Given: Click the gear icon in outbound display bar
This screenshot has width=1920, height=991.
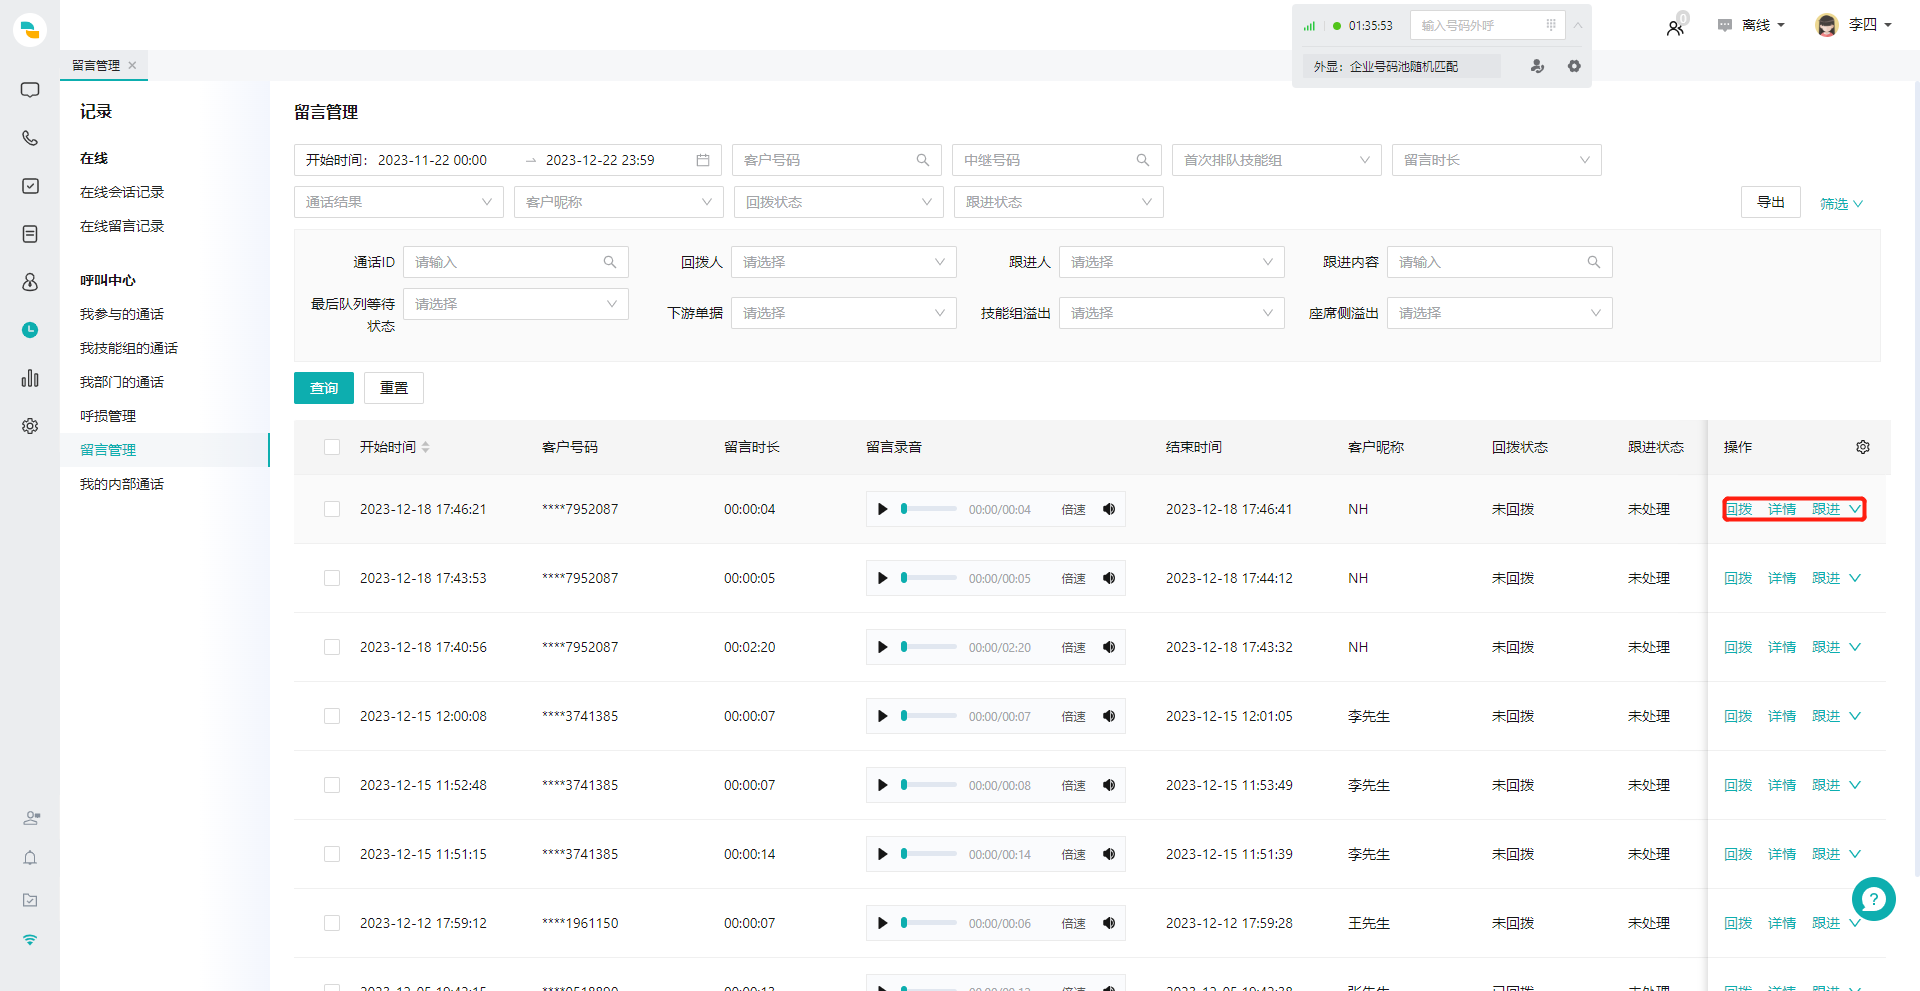Looking at the screenshot, I should tap(1574, 66).
